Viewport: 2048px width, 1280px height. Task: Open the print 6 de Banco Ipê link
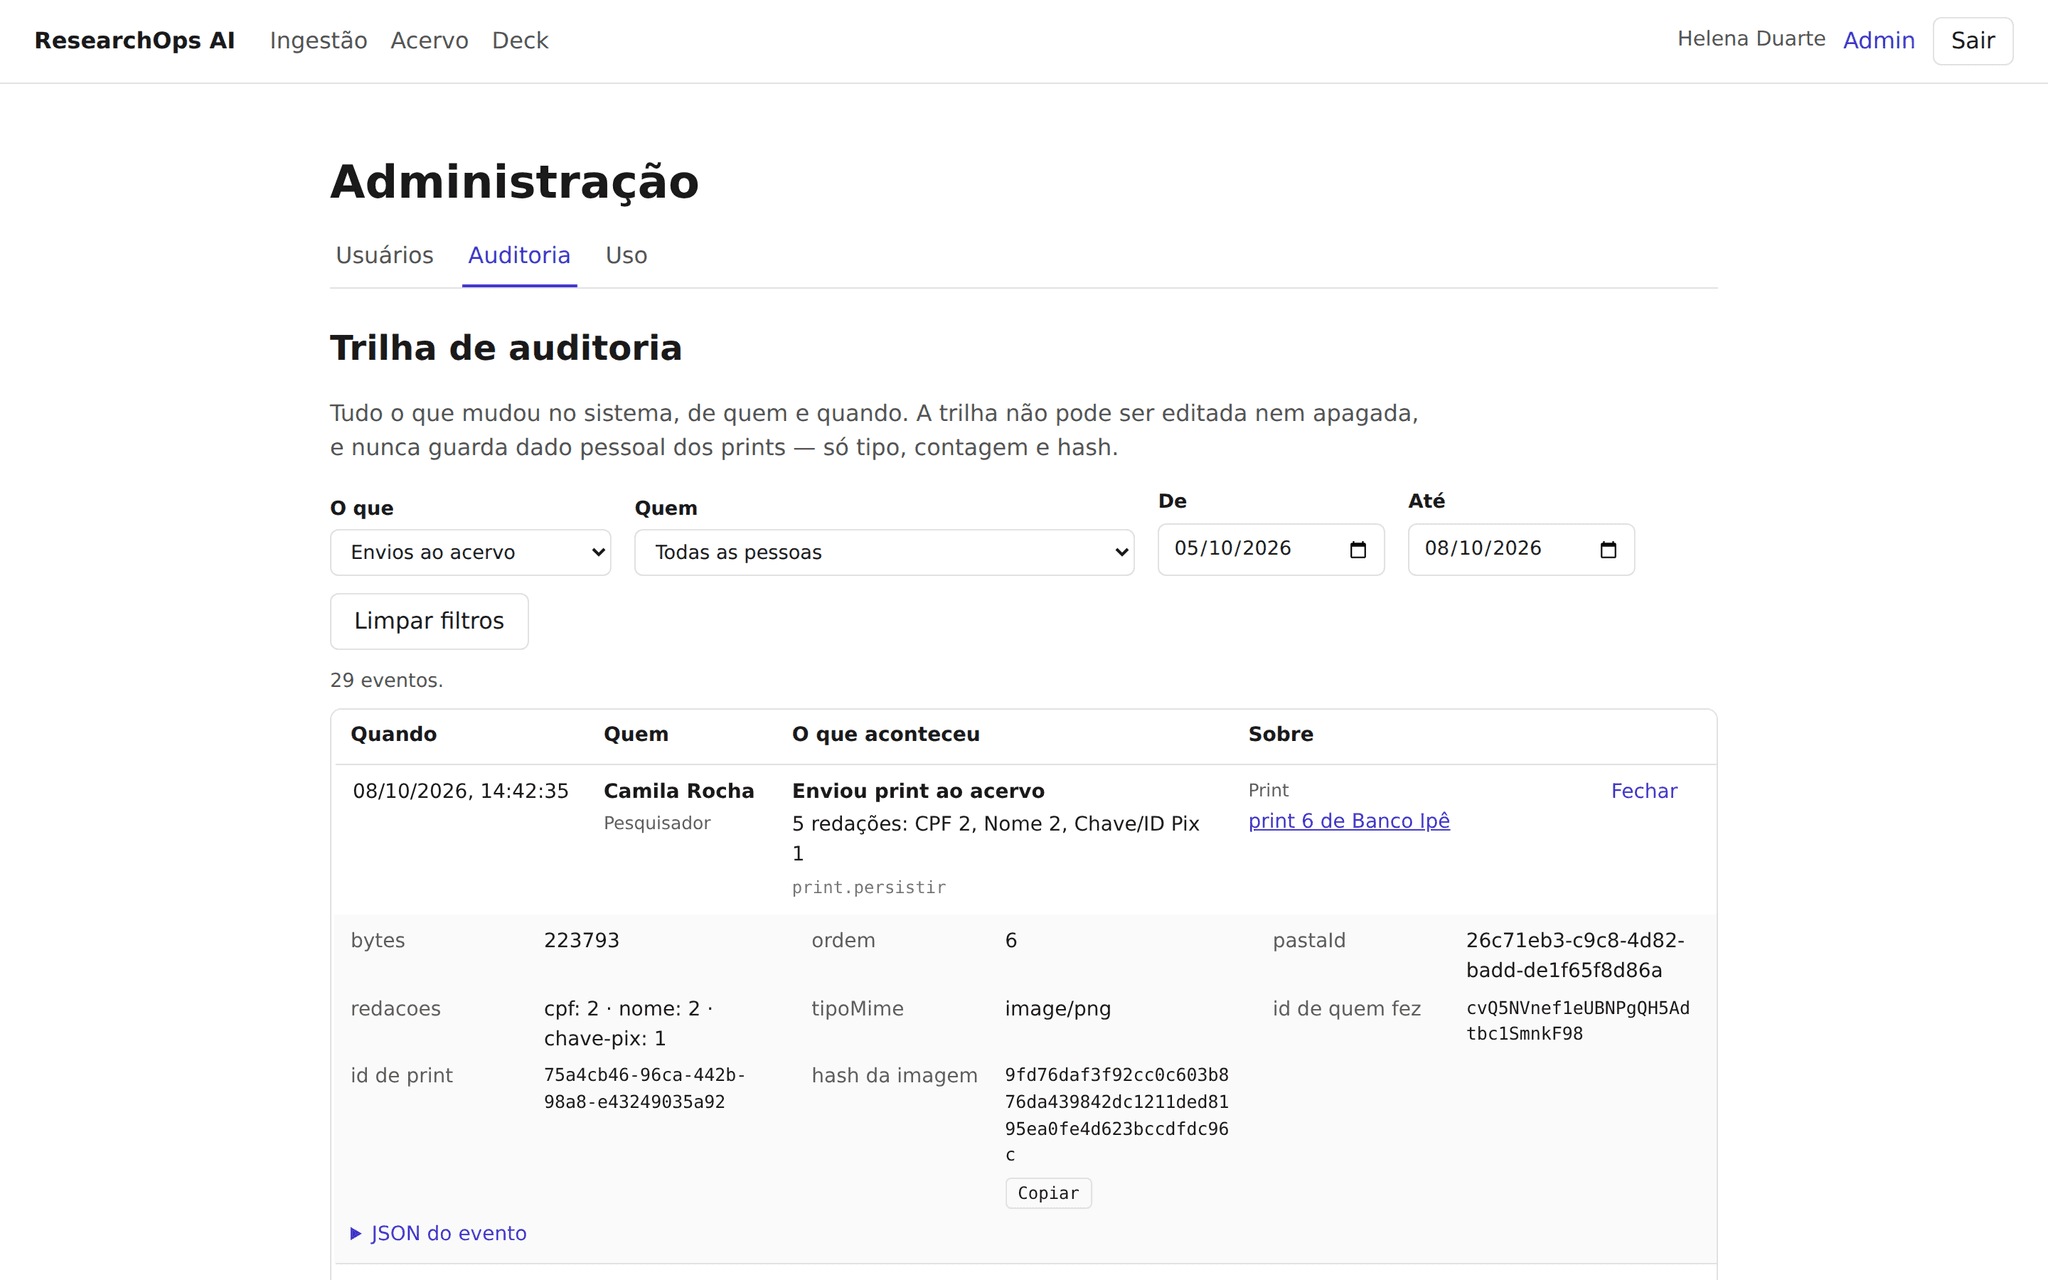click(x=1348, y=821)
